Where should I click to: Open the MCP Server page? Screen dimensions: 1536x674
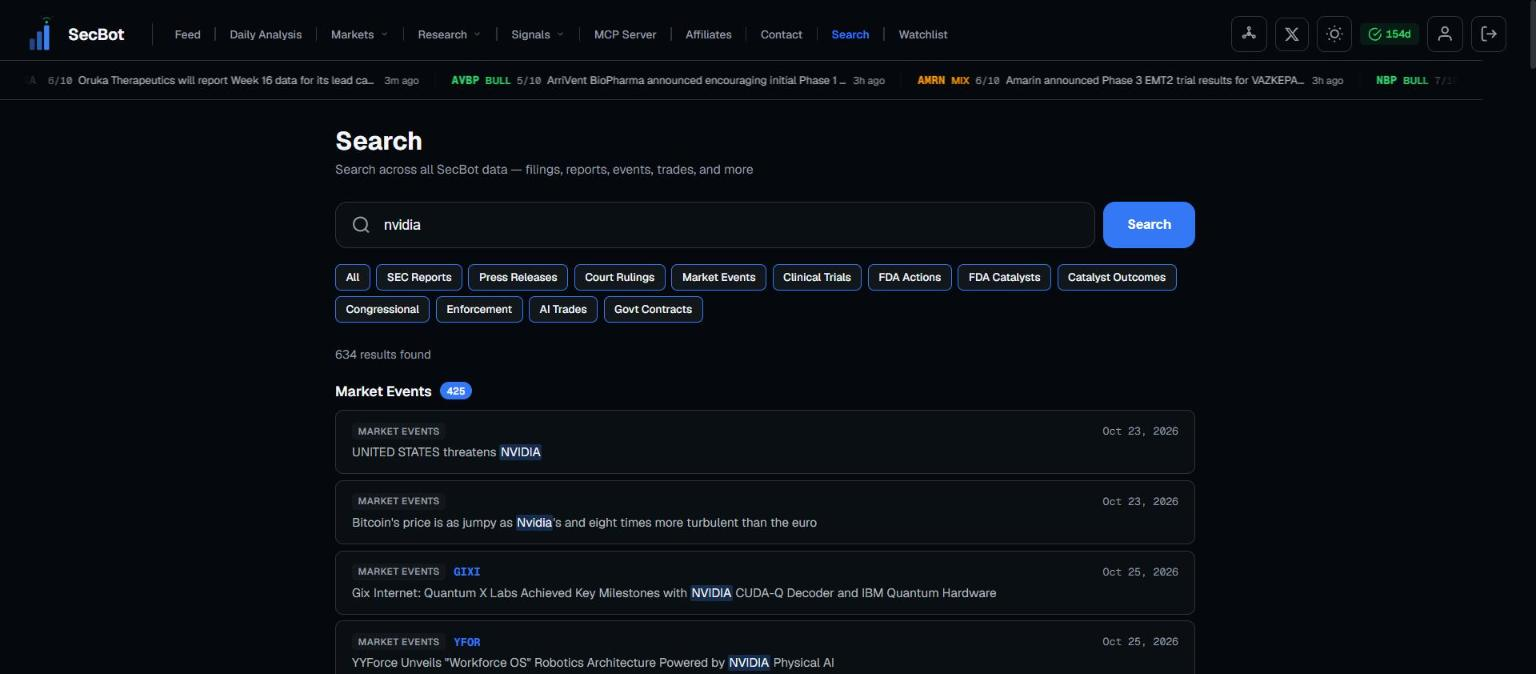click(x=625, y=34)
